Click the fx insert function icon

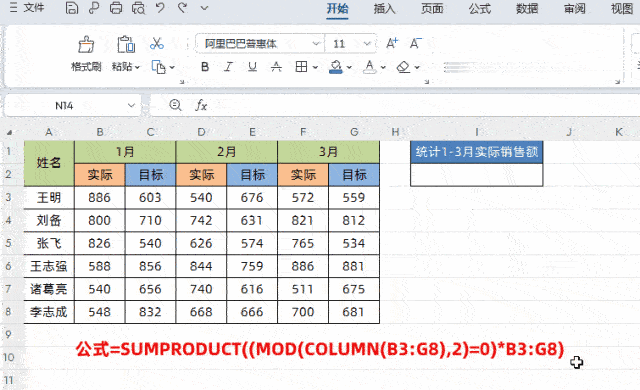pyautogui.click(x=201, y=105)
